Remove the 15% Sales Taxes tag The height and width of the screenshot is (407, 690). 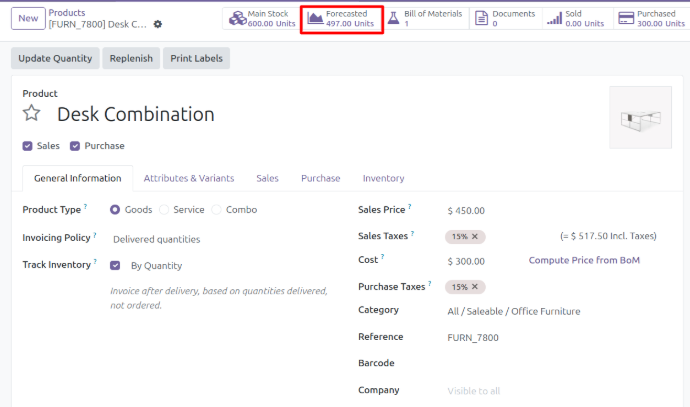(476, 237)
